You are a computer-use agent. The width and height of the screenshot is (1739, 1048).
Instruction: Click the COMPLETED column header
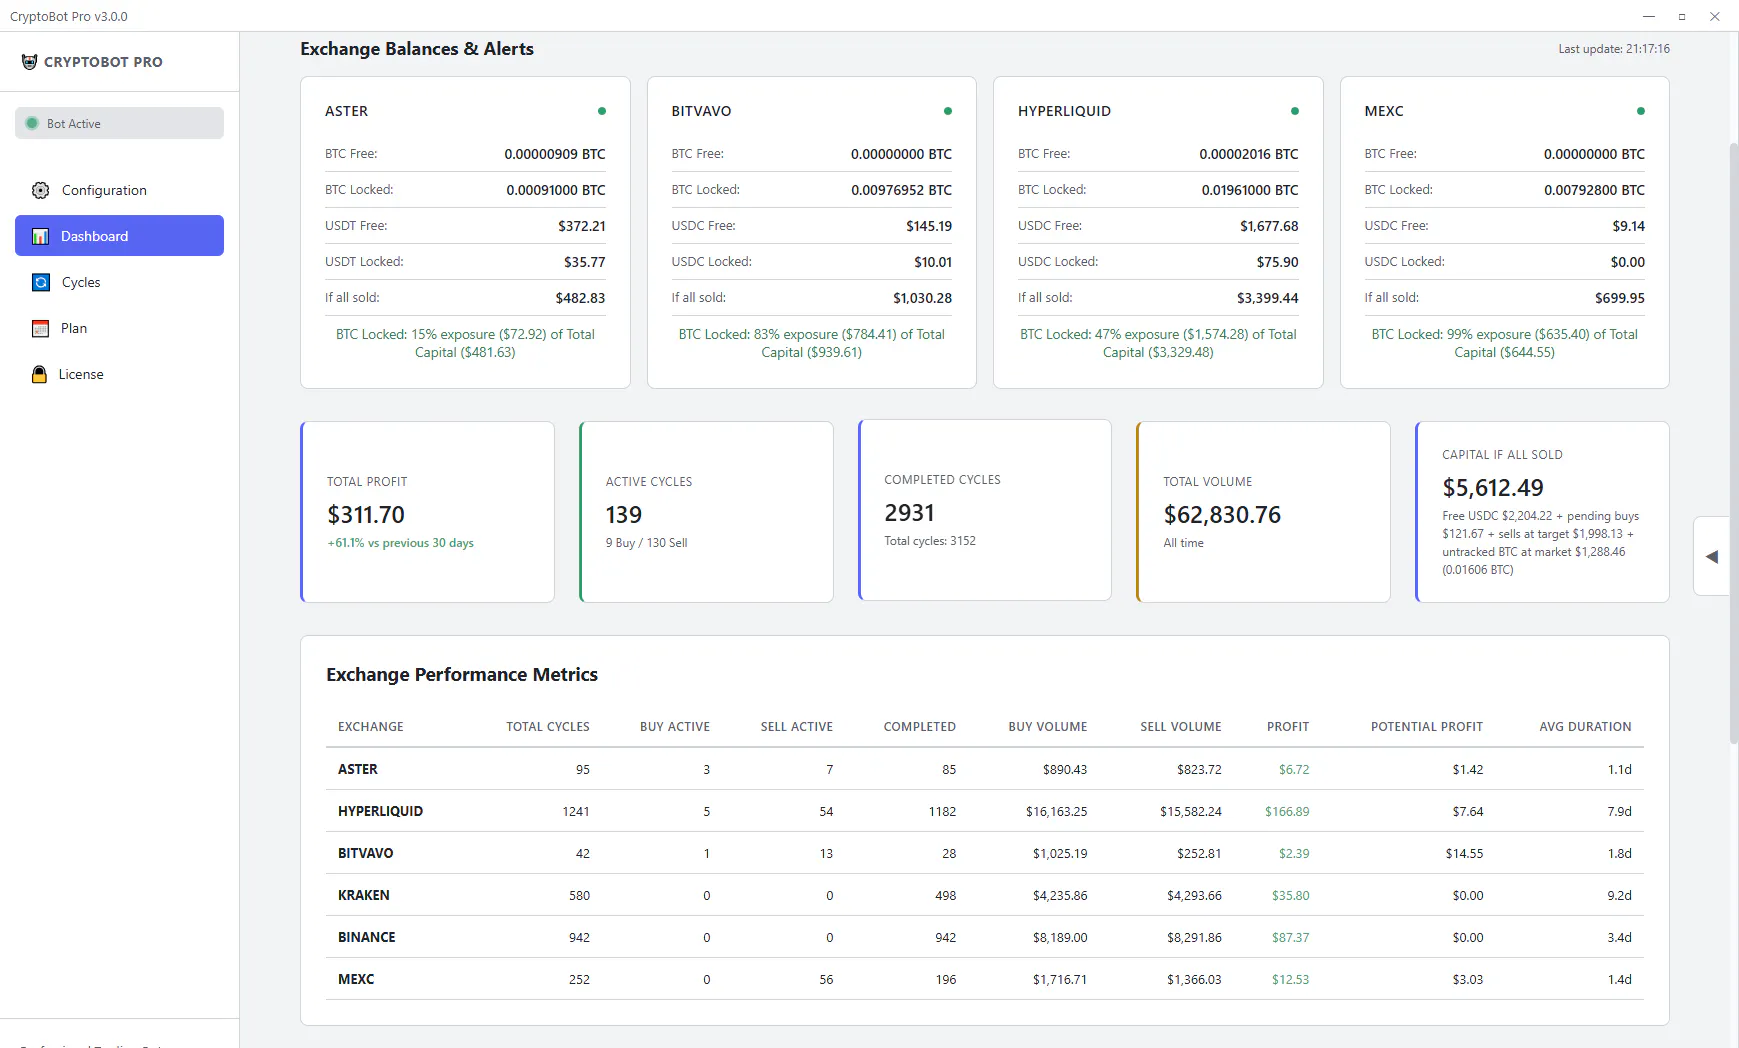pos(920,727)
